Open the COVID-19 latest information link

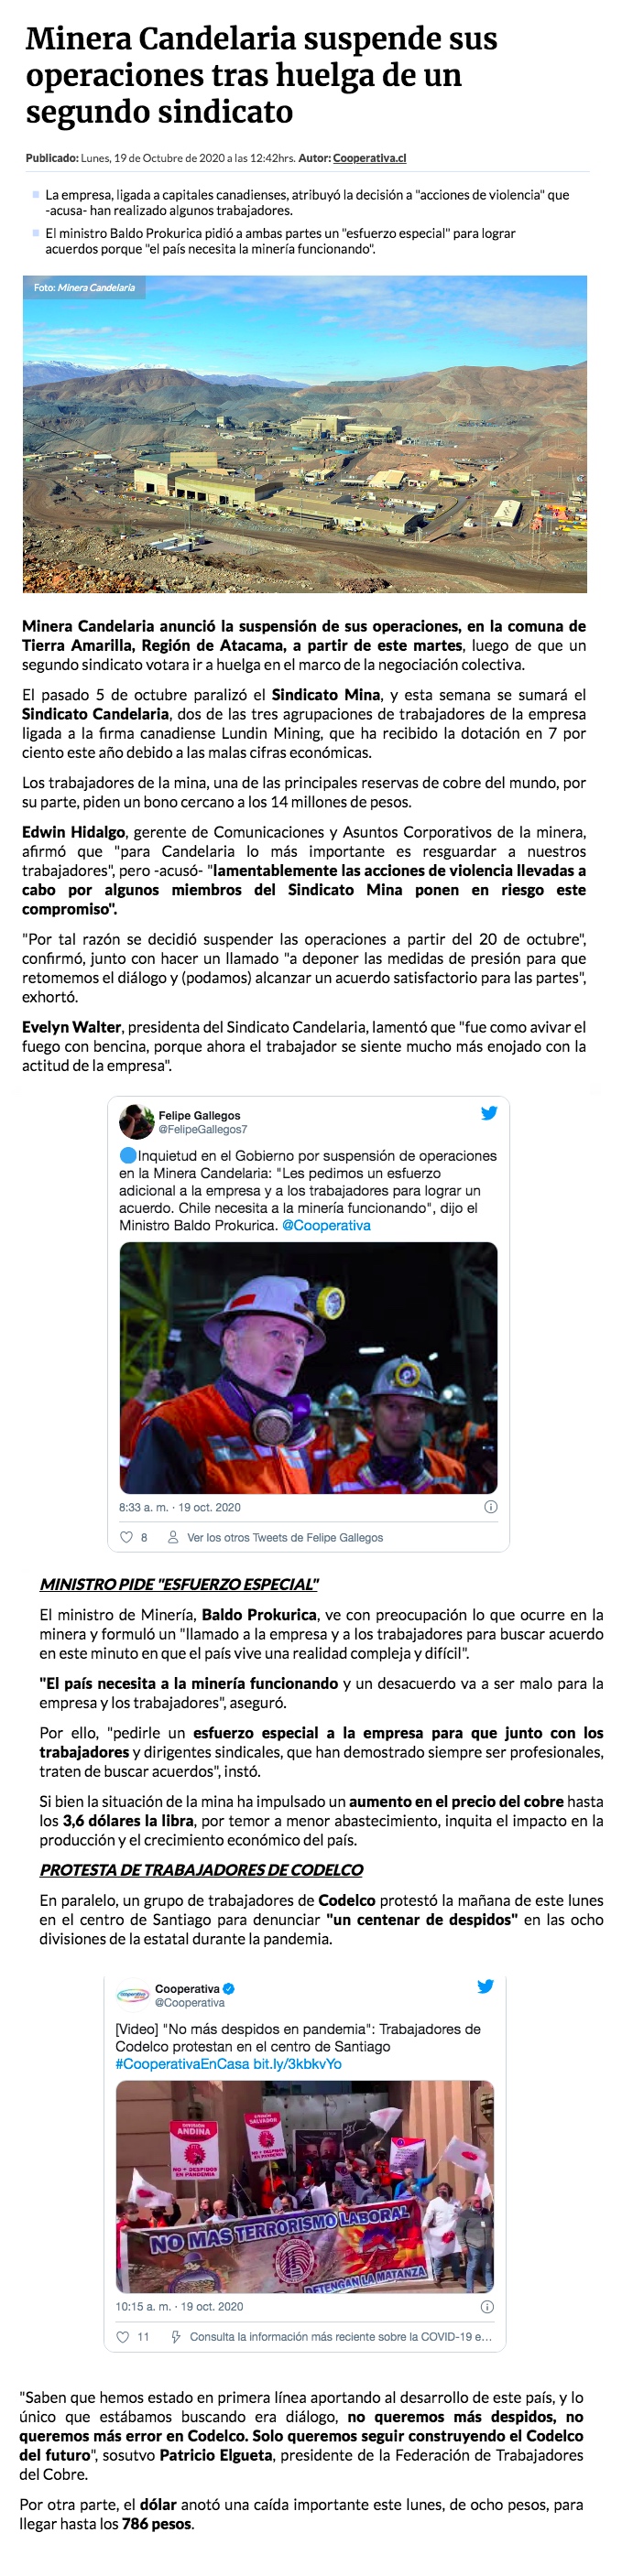340,2337
